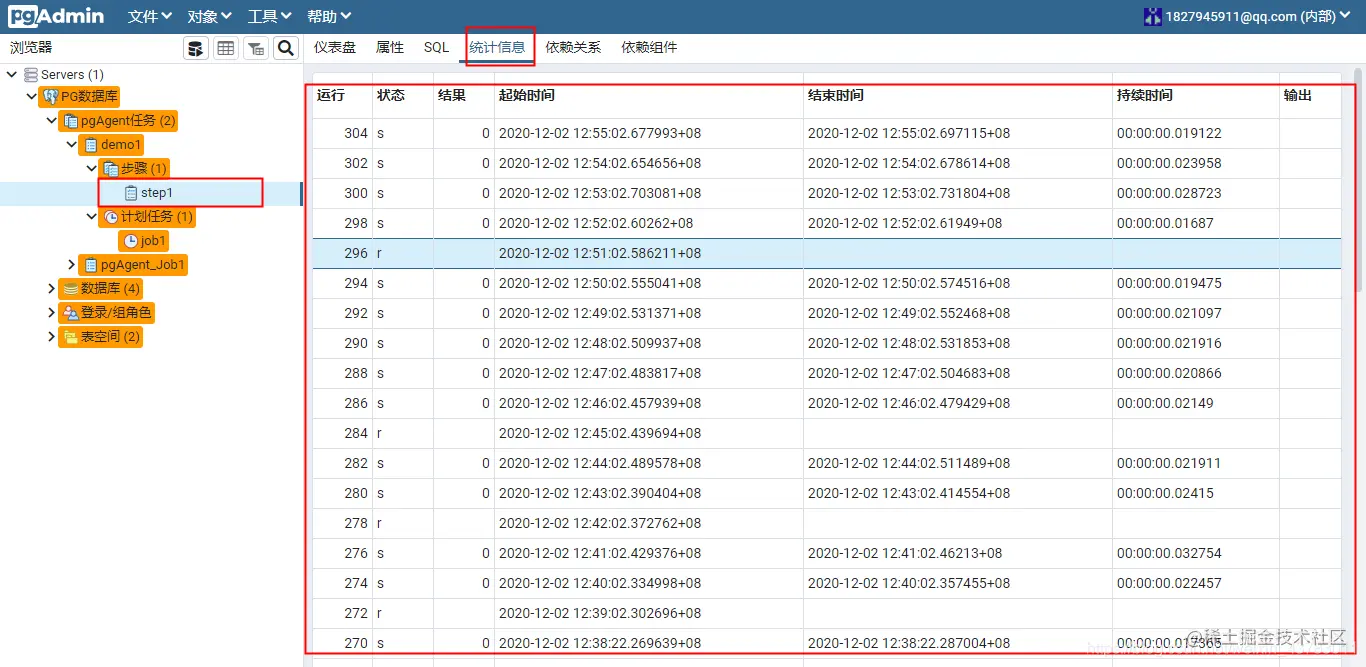
Task: Select the pgAgent_Job1 tree item
Action: 143,265
